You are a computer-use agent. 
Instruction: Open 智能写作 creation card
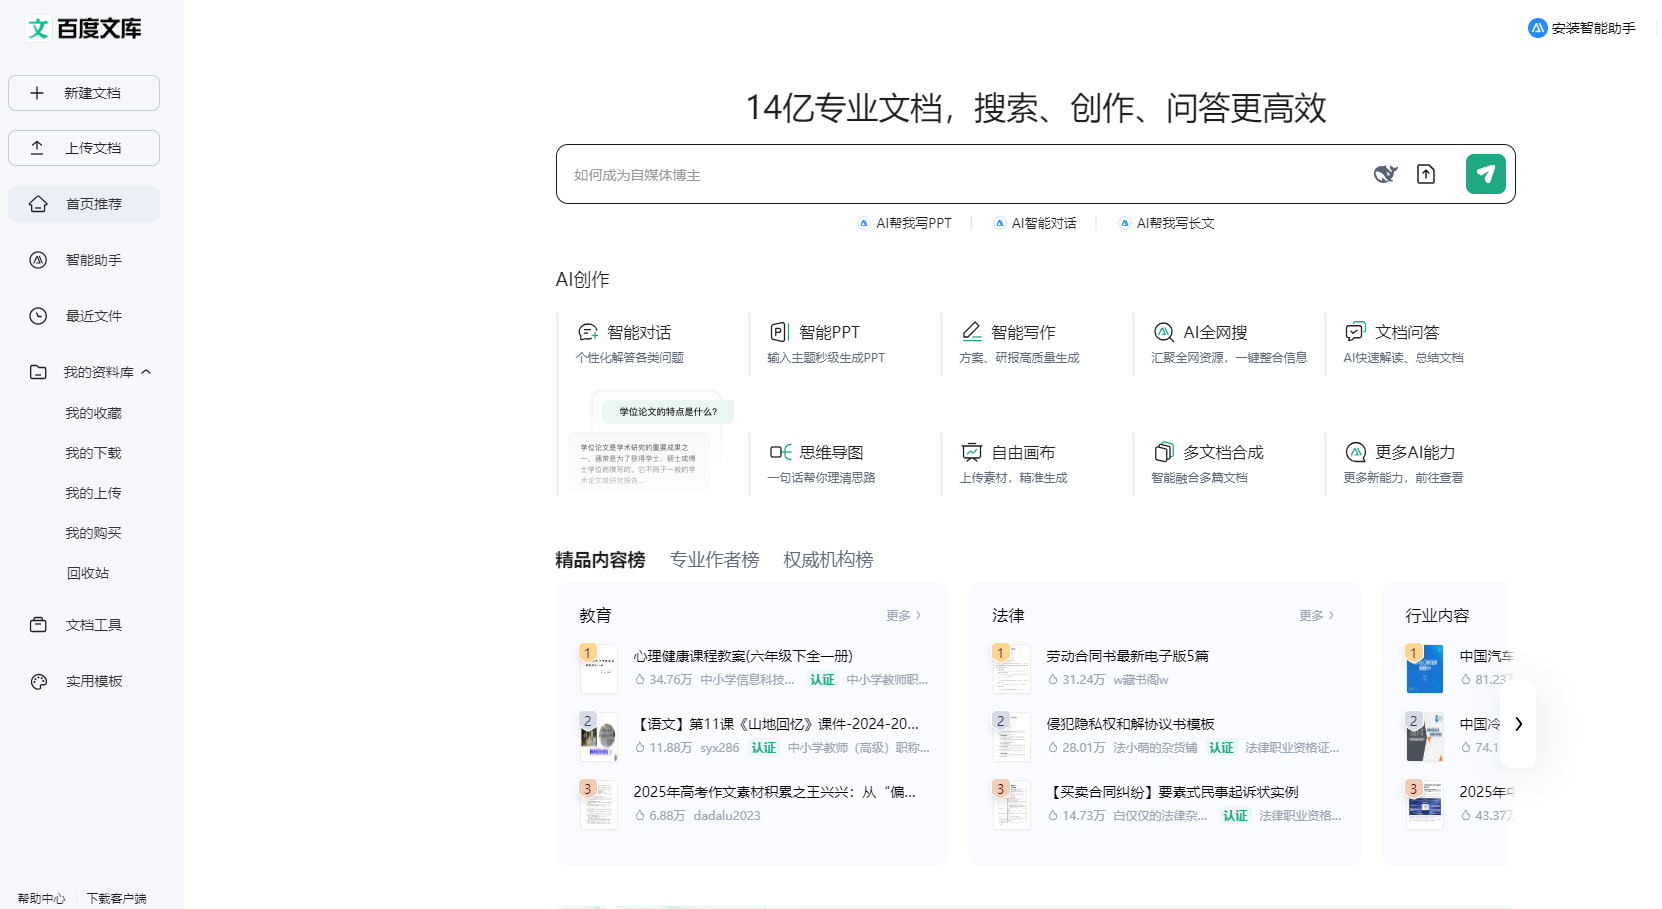tap(1035, 343)
